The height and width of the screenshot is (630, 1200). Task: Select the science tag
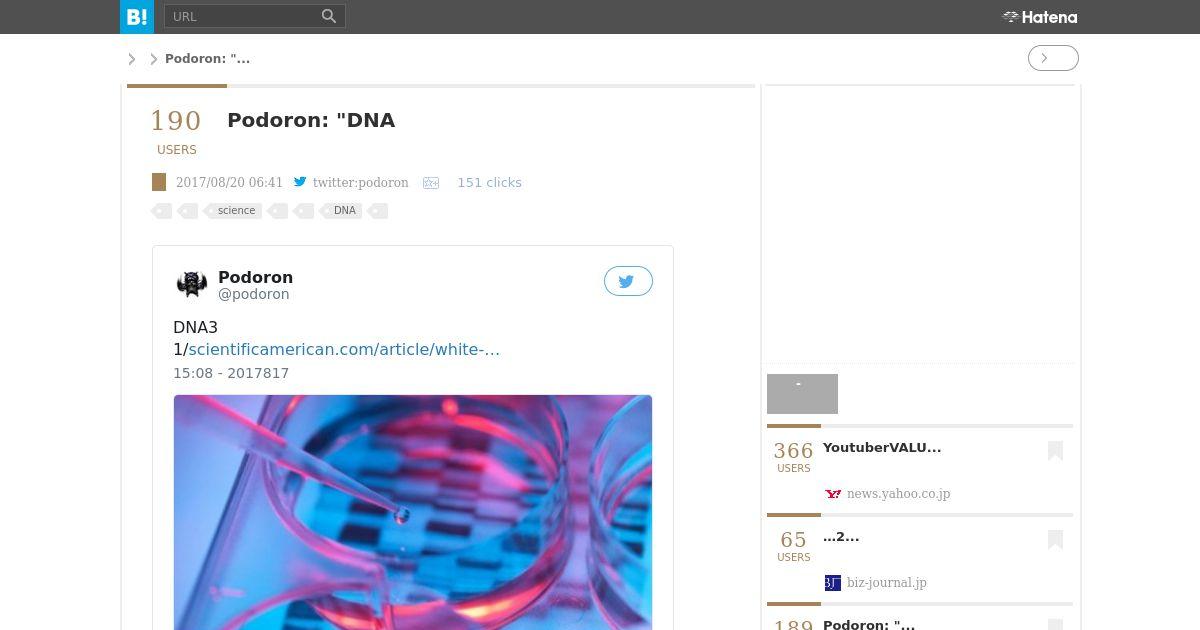coord(236,211)
